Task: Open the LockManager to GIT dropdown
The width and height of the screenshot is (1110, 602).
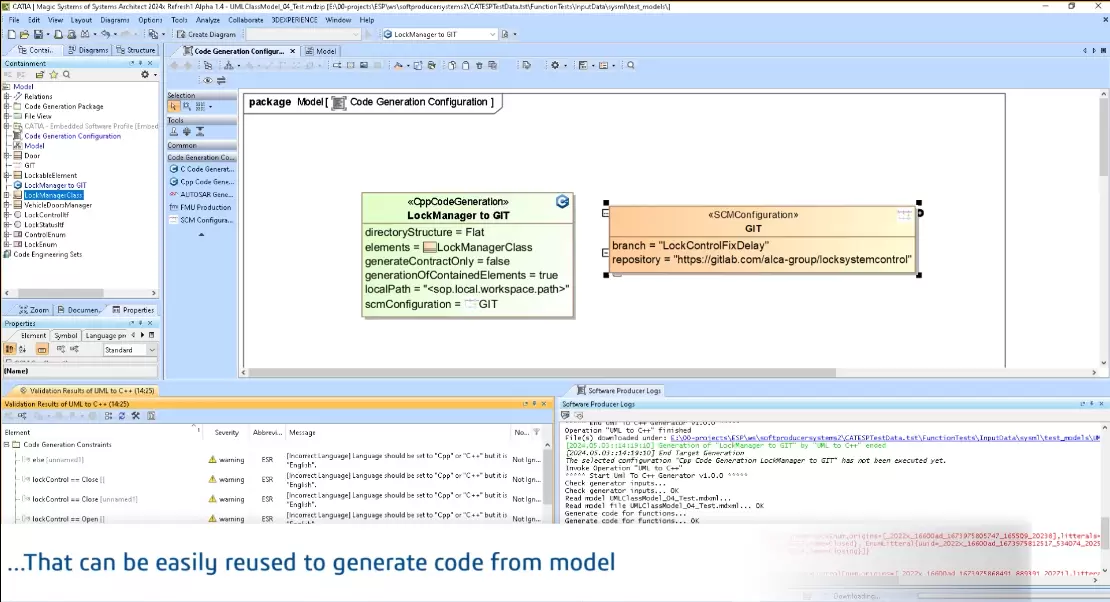Action: coord(492,34)
